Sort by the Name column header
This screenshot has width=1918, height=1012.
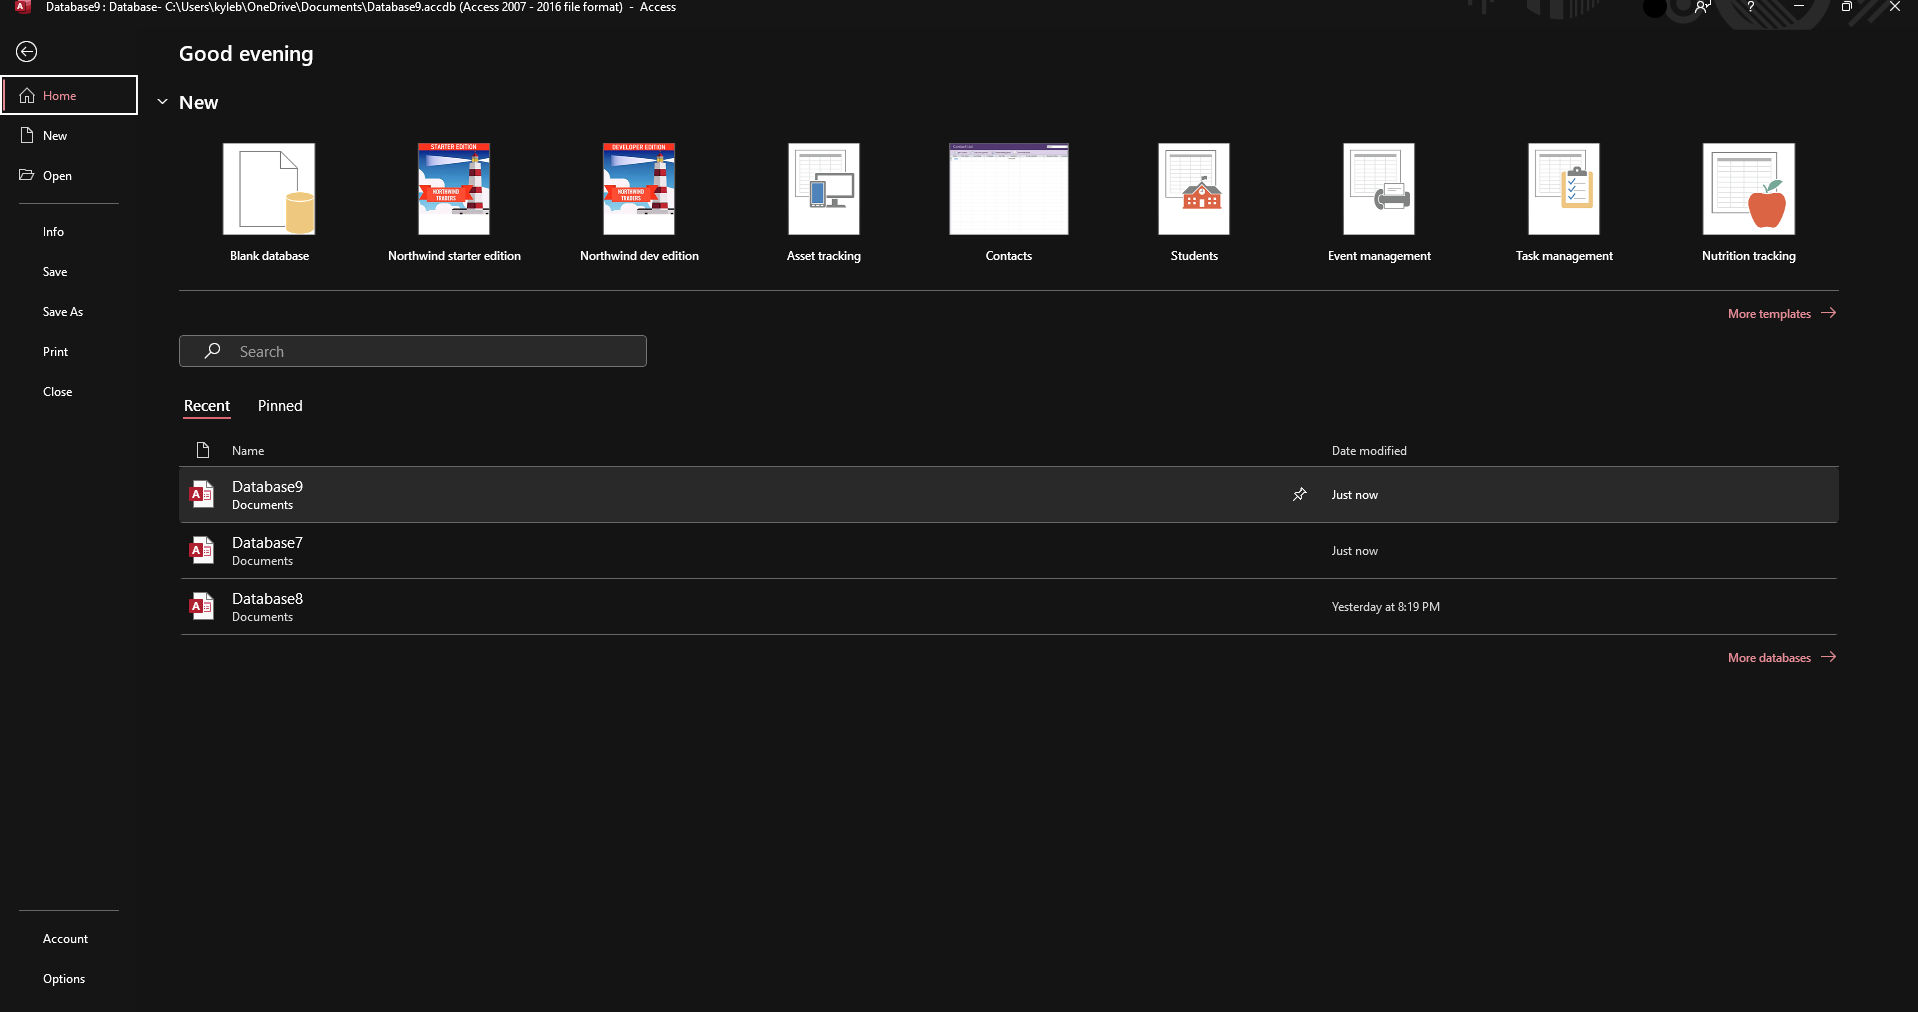tap(248, 451)
